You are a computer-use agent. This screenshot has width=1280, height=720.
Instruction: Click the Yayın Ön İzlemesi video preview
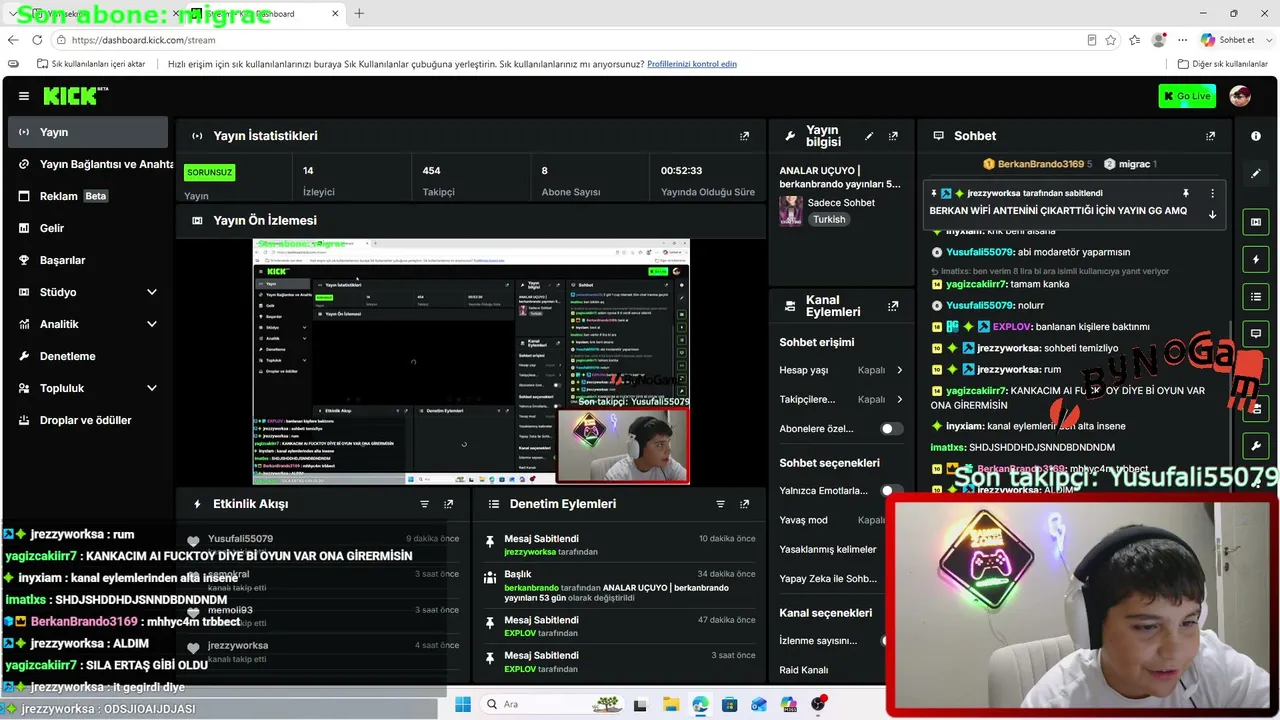471,361
